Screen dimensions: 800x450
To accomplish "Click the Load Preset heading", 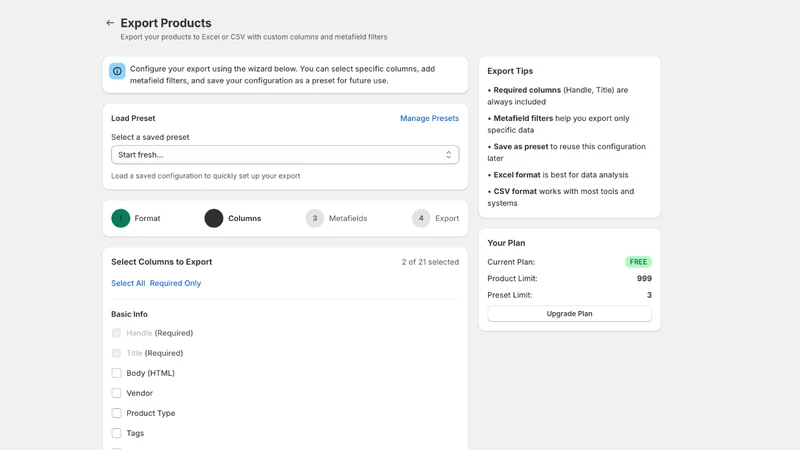I will [x=133, y=118].
